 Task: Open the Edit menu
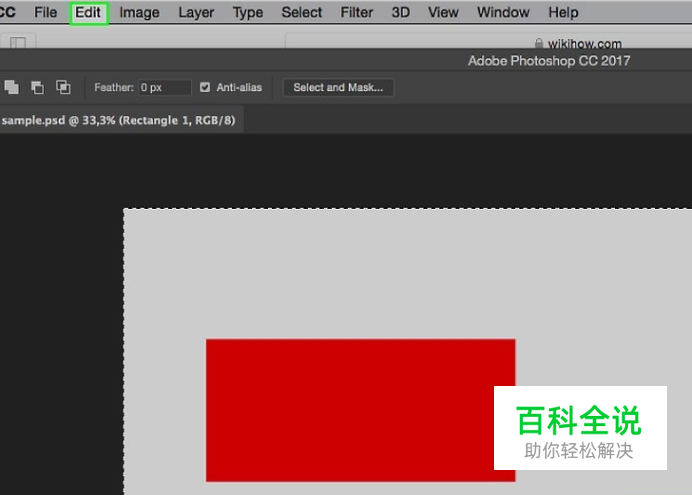pyautogui.click(x=88, y=12)
